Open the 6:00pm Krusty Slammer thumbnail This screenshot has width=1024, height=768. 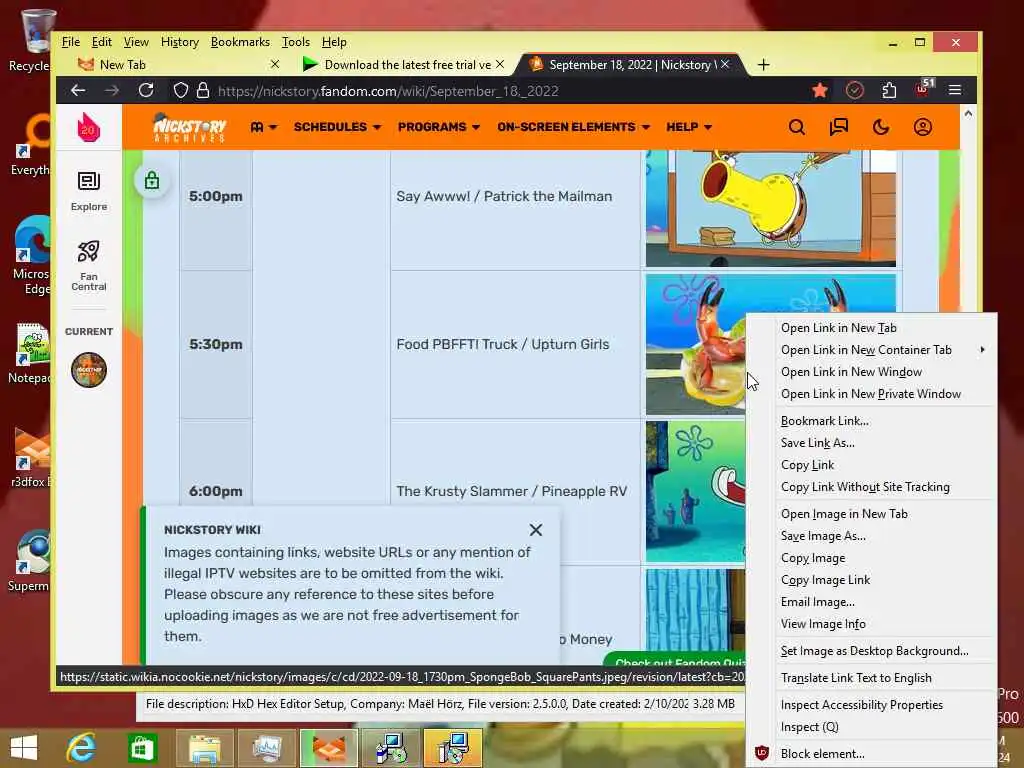click(x=696, y=491)
